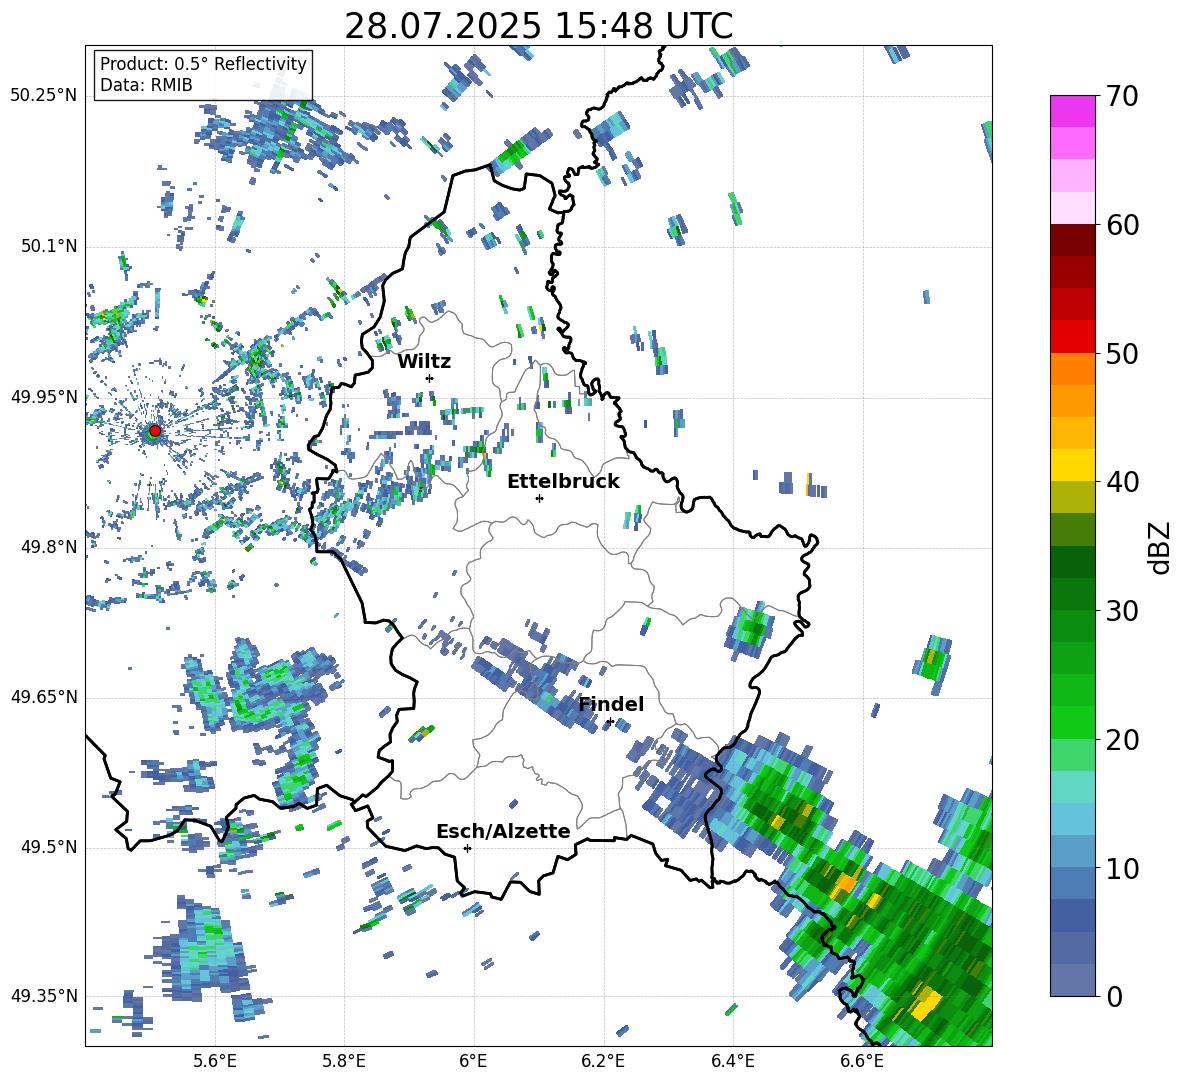Click the colorbar 20 tick label
Screen dimensions: 1184x1081
click(1122, 739)
